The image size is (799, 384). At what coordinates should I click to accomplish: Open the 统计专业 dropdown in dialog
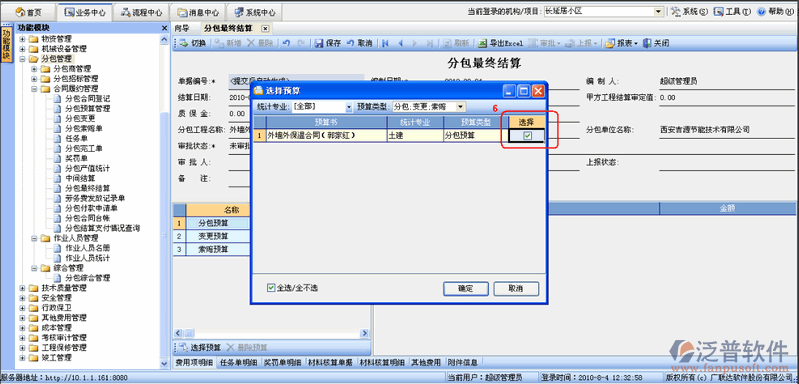click(349, 107)
